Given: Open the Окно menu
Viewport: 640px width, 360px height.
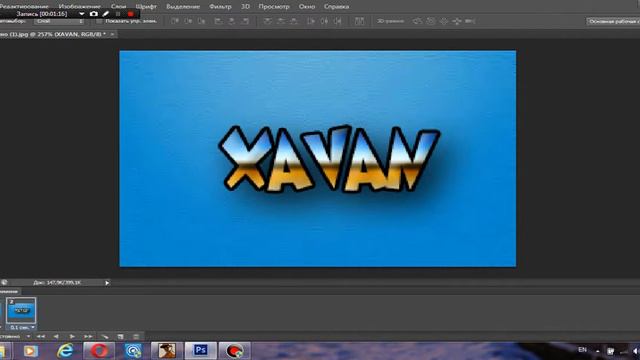Looking at the screenshot, I should pyautogui.click(x=307, y=6).
